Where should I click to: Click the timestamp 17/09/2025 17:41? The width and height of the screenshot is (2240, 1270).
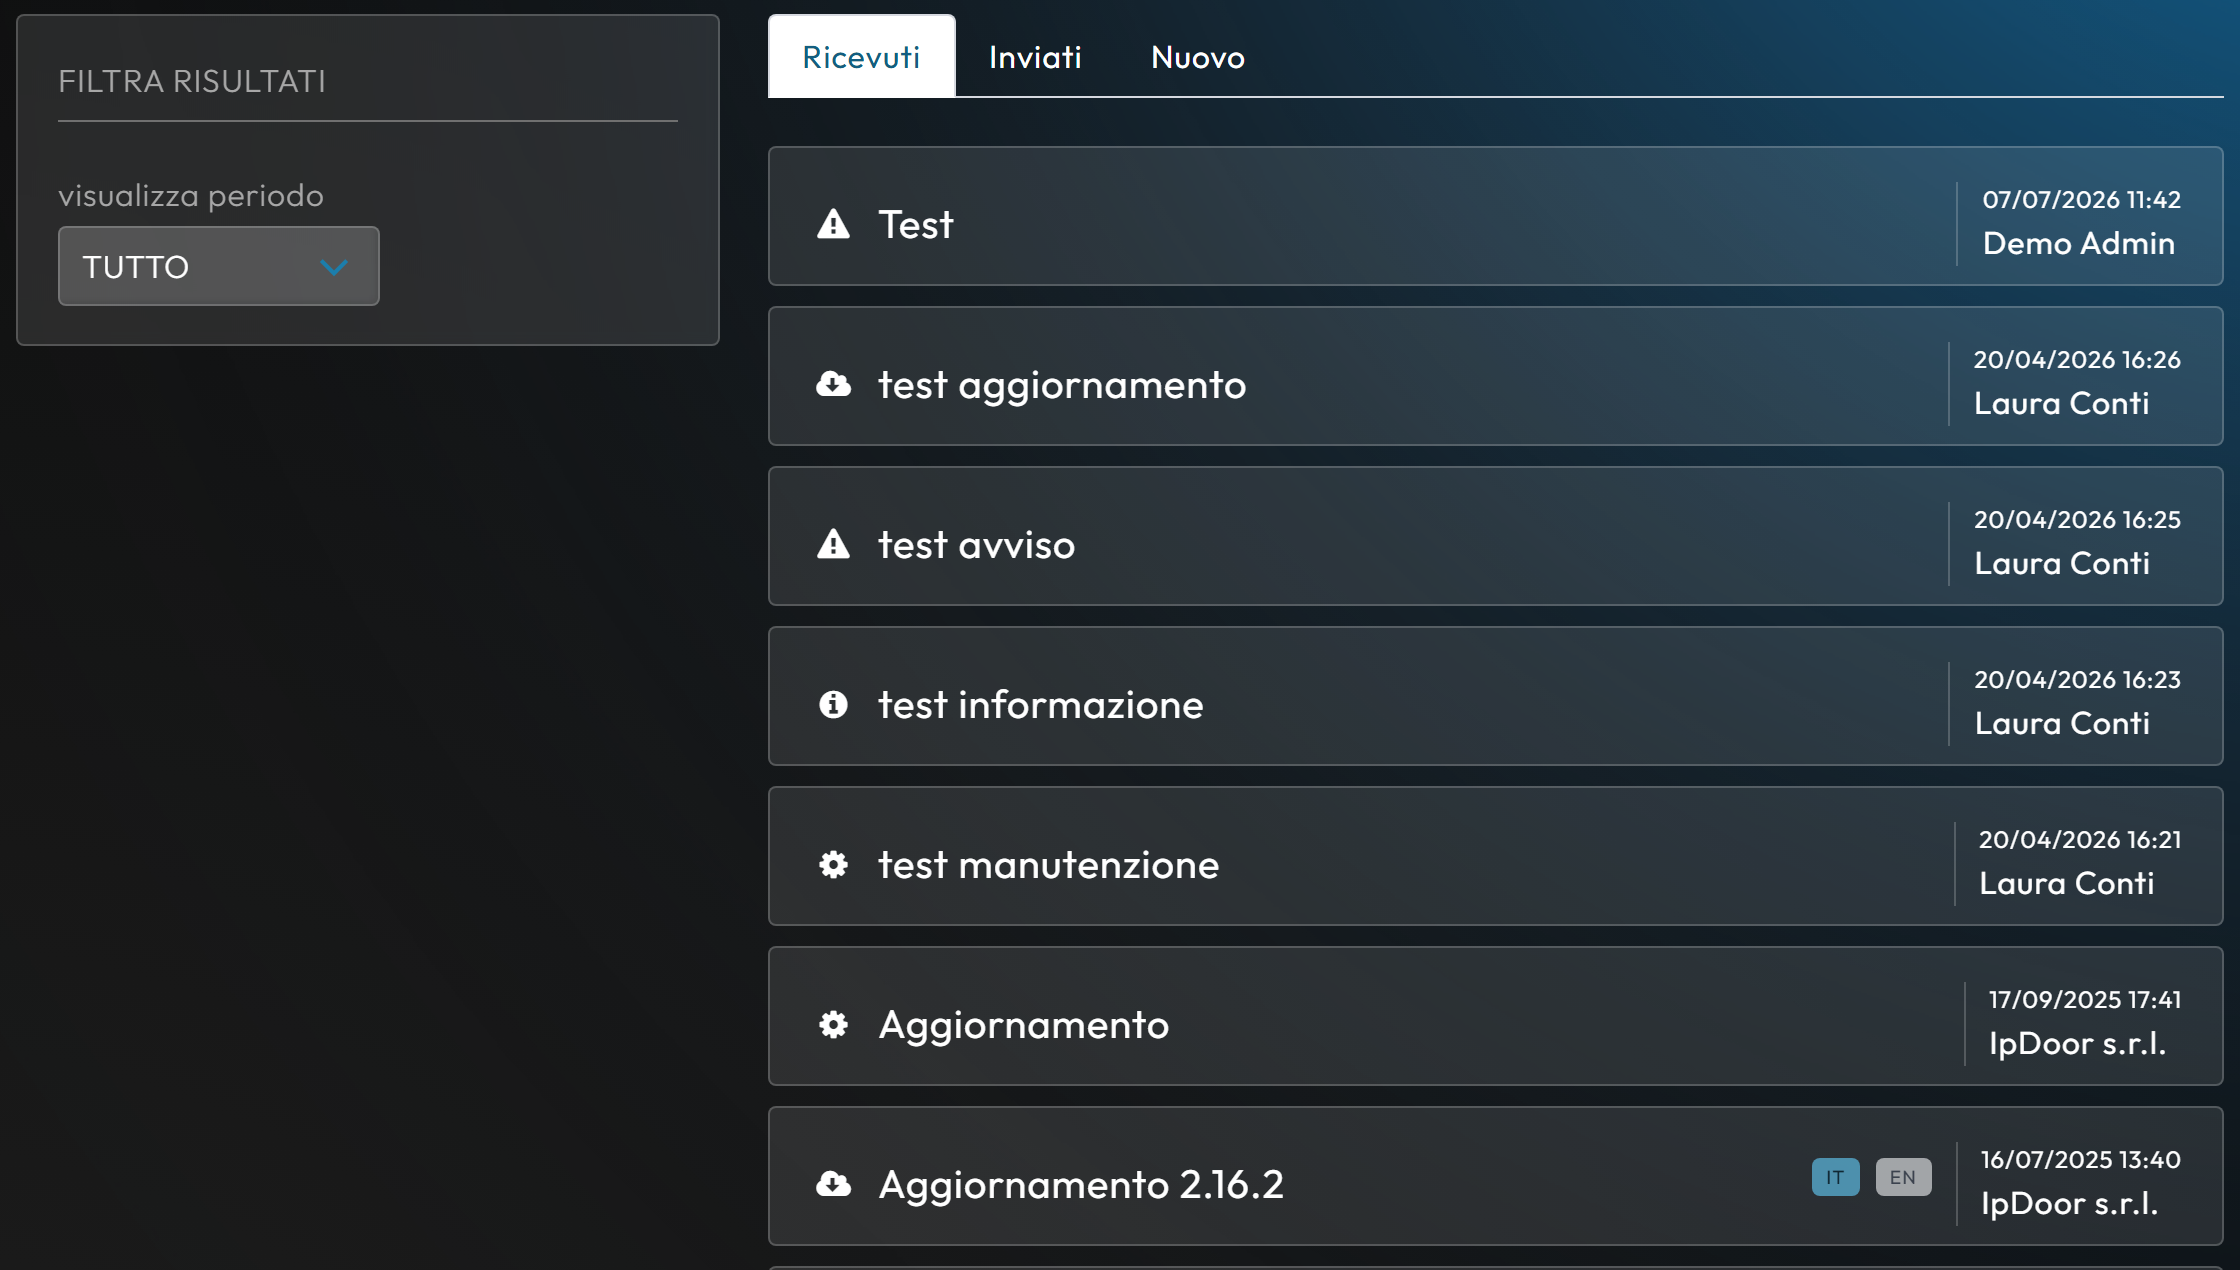click(2085, 999)
